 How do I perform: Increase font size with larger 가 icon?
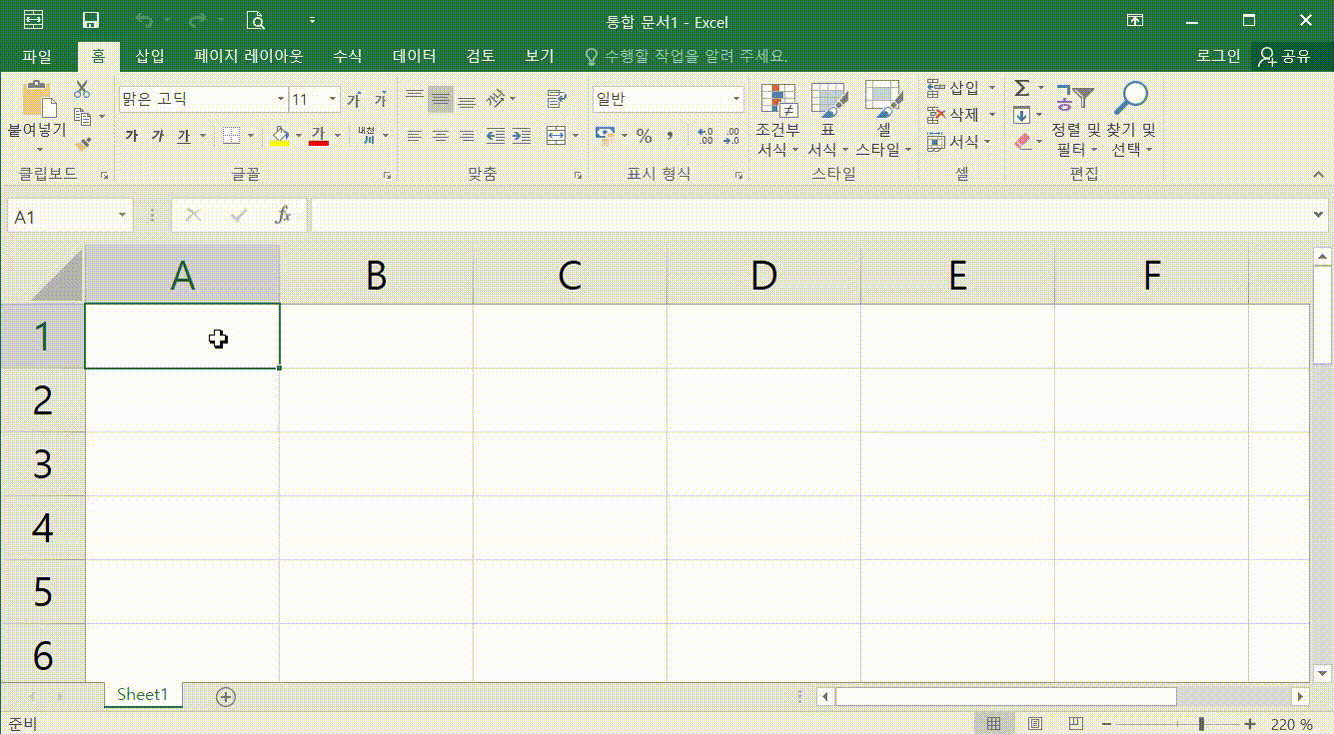(x=354, y=100)
